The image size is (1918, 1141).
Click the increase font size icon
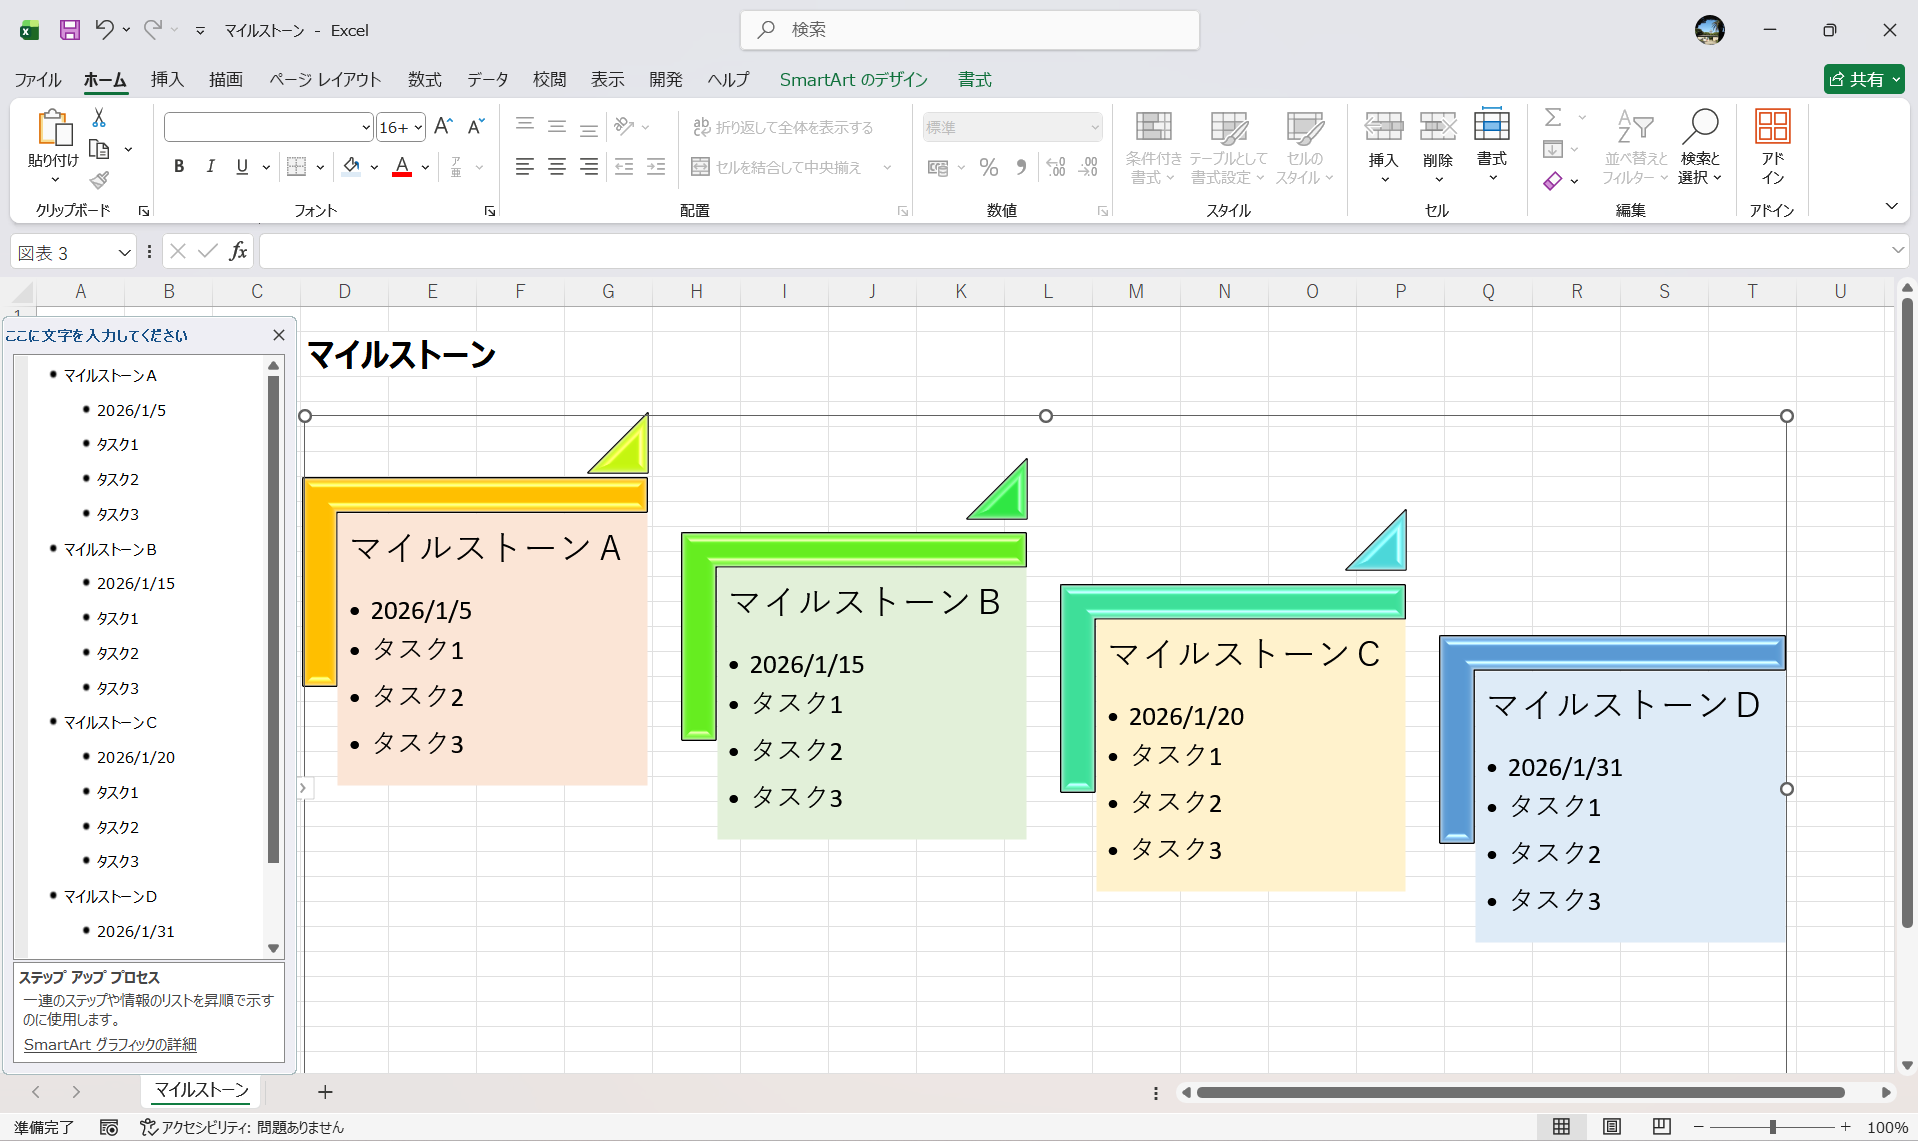(443, 126)
